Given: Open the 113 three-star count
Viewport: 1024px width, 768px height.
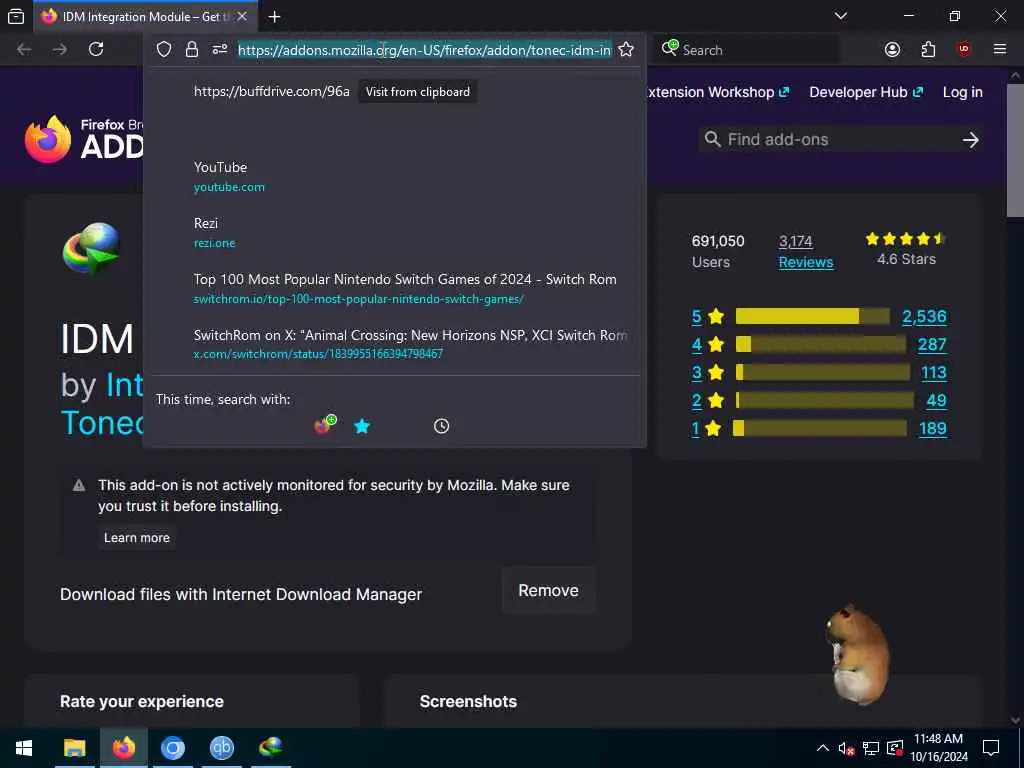Looking at the screenshot, I should click(933, 372).
